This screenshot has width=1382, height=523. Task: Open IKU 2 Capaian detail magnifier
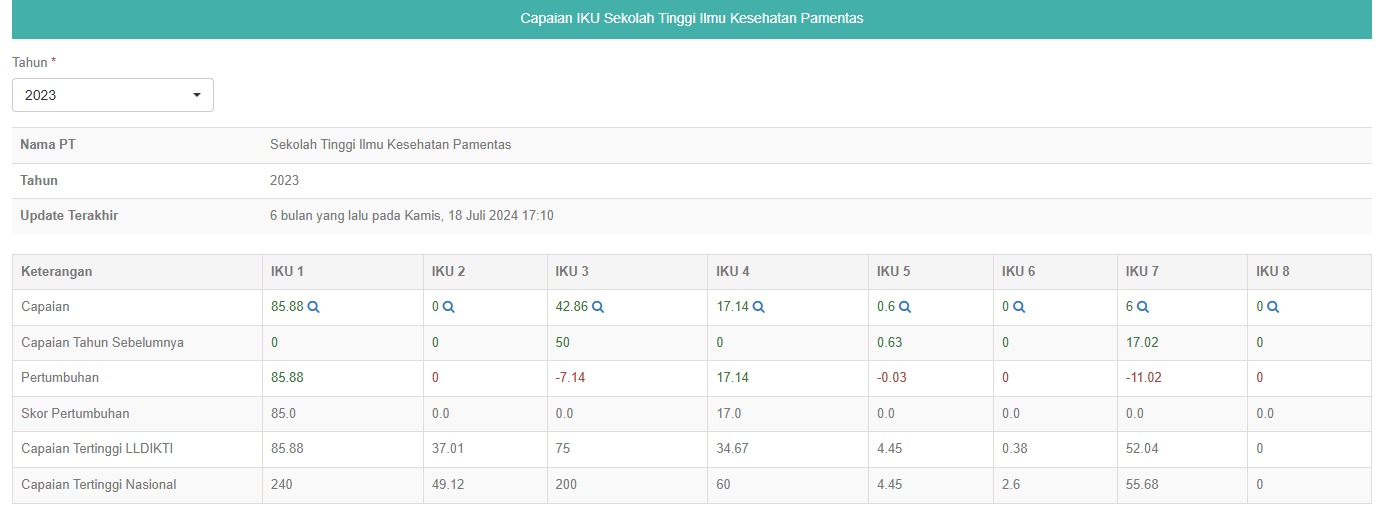click(x=449, y=307)
